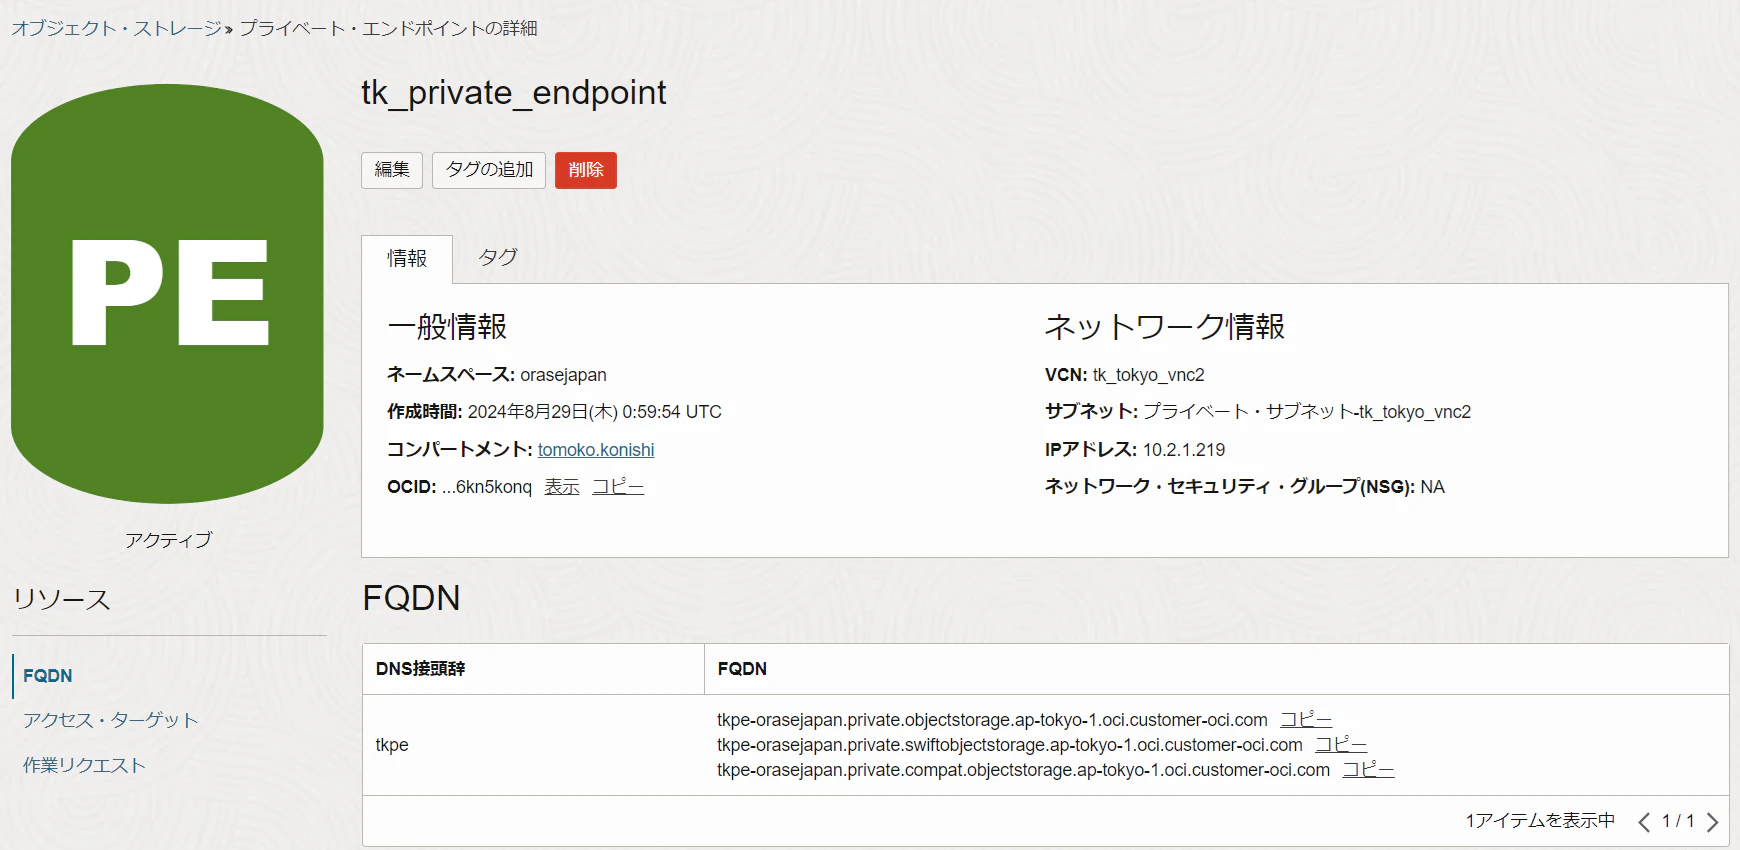Go to the previous FQDN page arrow
This screenshot has width=1740, height=850.
pos(1644,822)
